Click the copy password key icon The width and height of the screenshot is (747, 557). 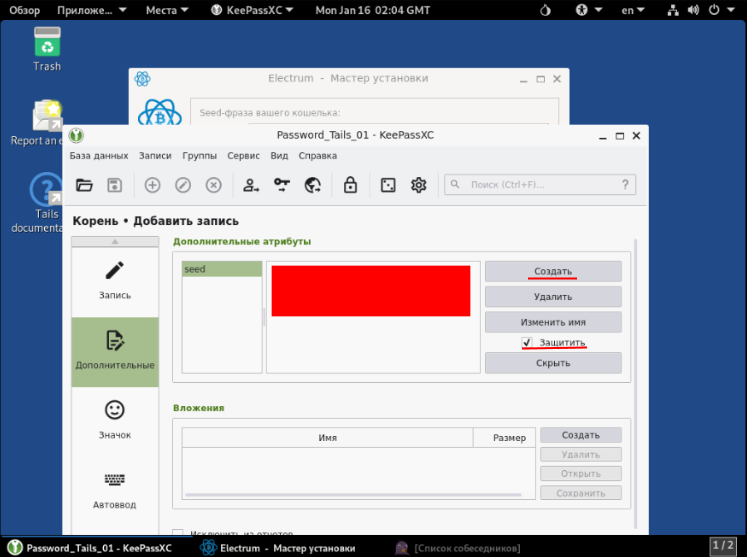pyautogui.click(x=281, y=185)
